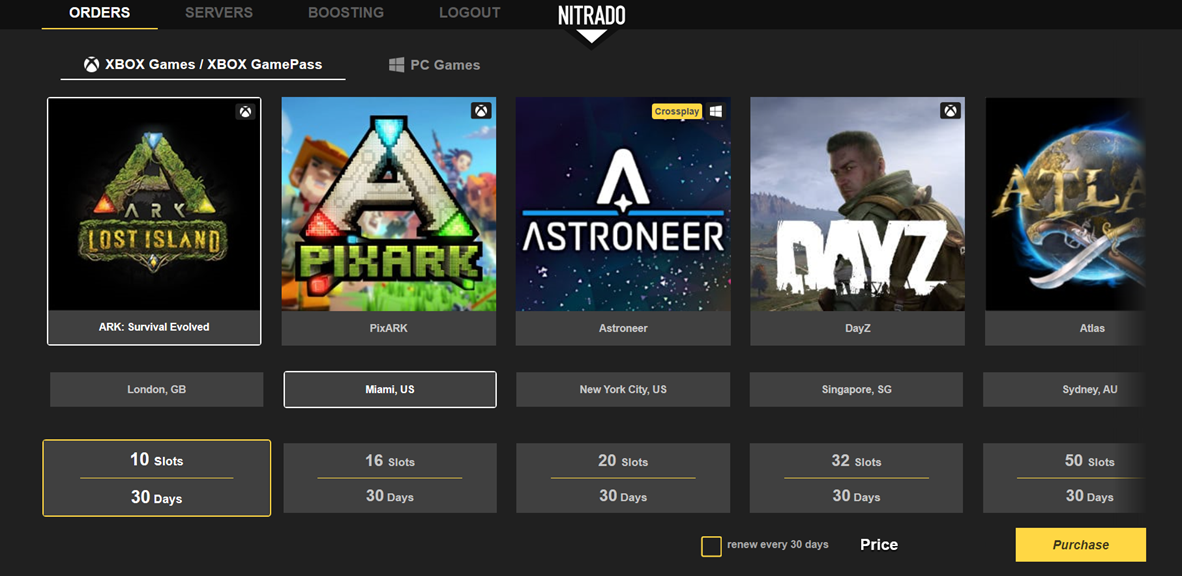Open the SERVERS tab

point(218,13)
